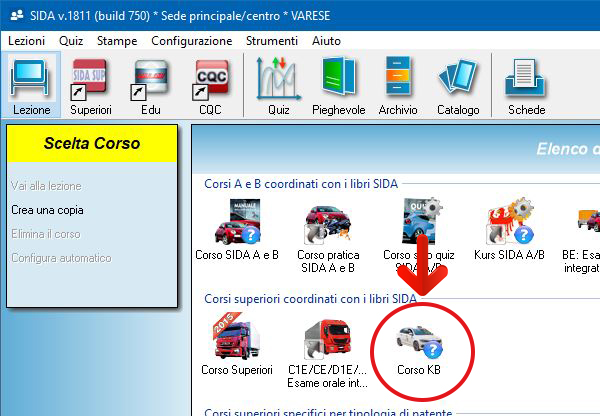Select the Edu toolbar icon
This screenshot has width=600, height=416.
151,85
